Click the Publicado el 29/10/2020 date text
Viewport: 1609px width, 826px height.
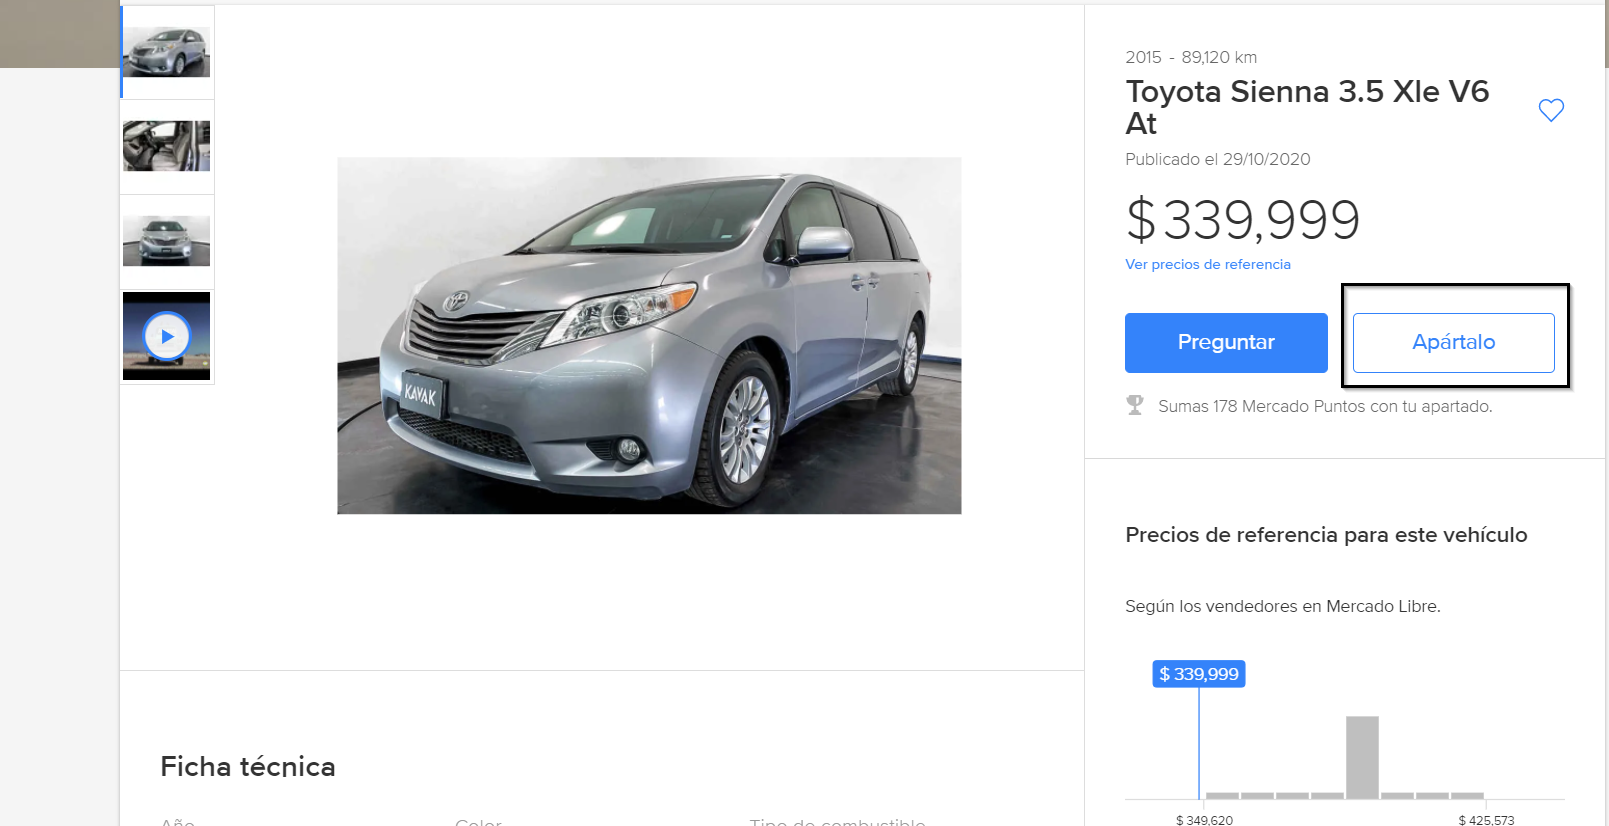click(x=1218, y=160)
